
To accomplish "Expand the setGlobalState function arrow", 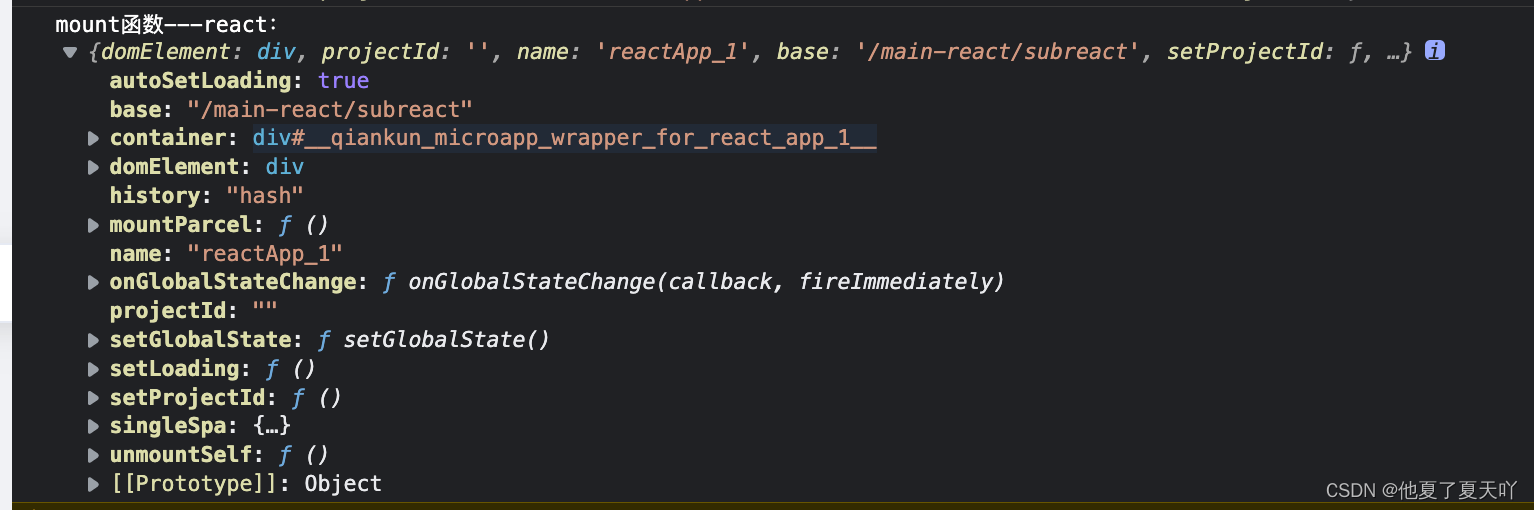I will coord(93,340).
